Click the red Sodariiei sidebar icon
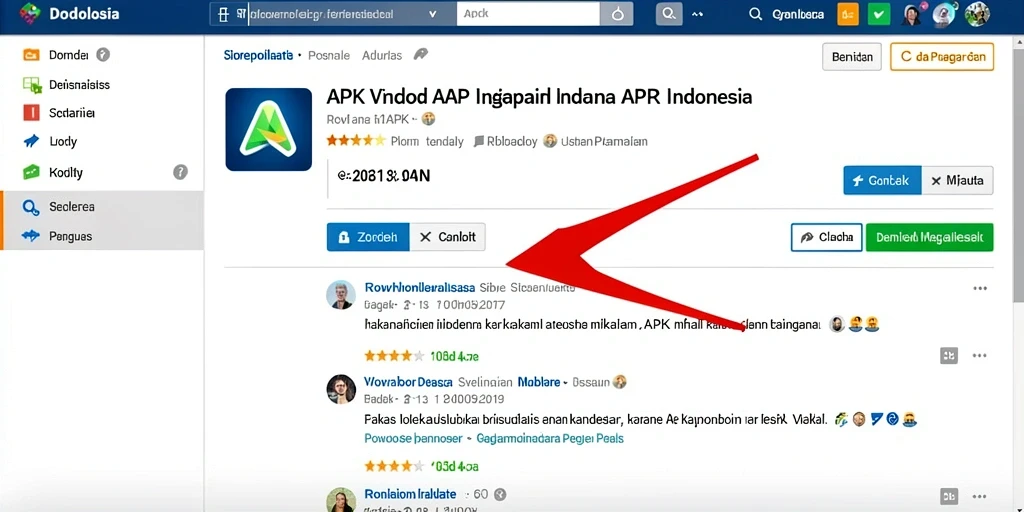 tap(31, 112)
